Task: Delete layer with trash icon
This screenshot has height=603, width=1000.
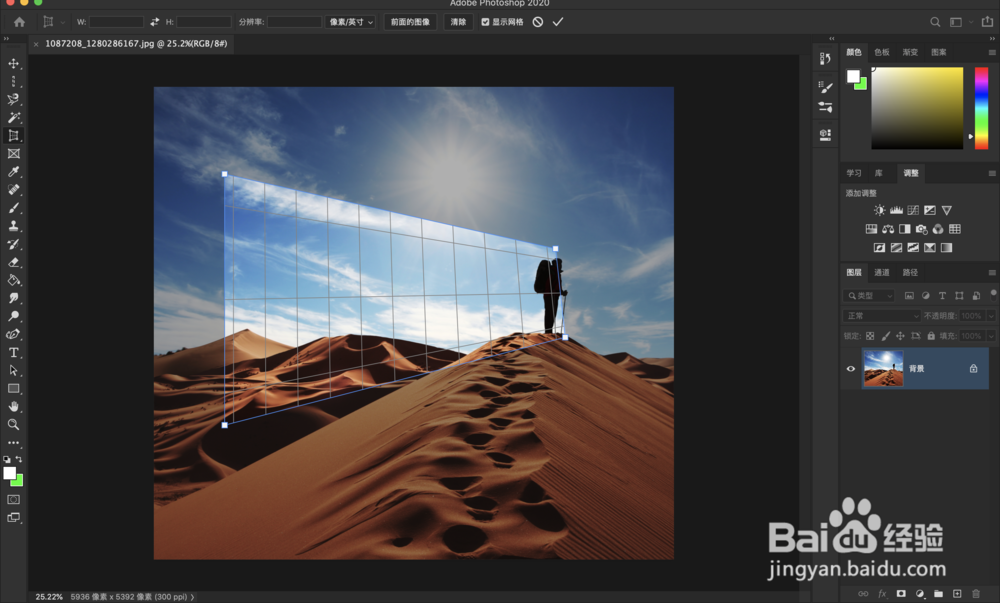Action: (976, 593)
